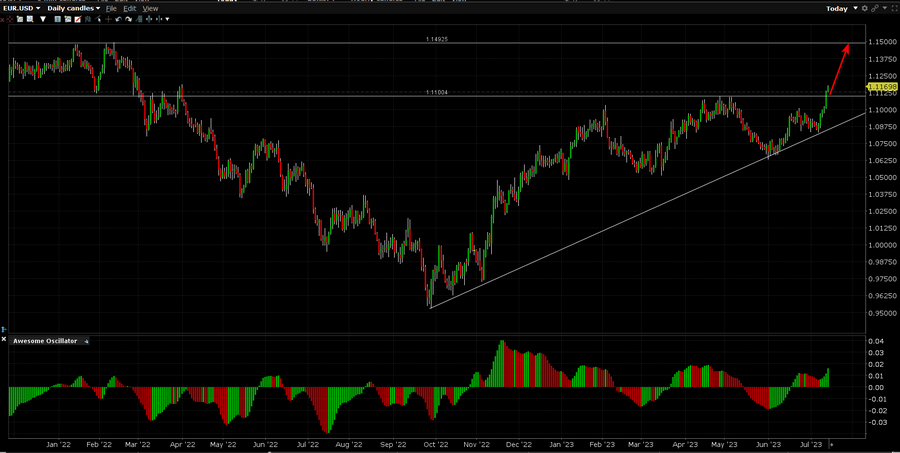Viewport: 900px width, 453px height.
Task: Click the 1.11698 current price tag
Action: pyautogui.click(x=885, y=87)
